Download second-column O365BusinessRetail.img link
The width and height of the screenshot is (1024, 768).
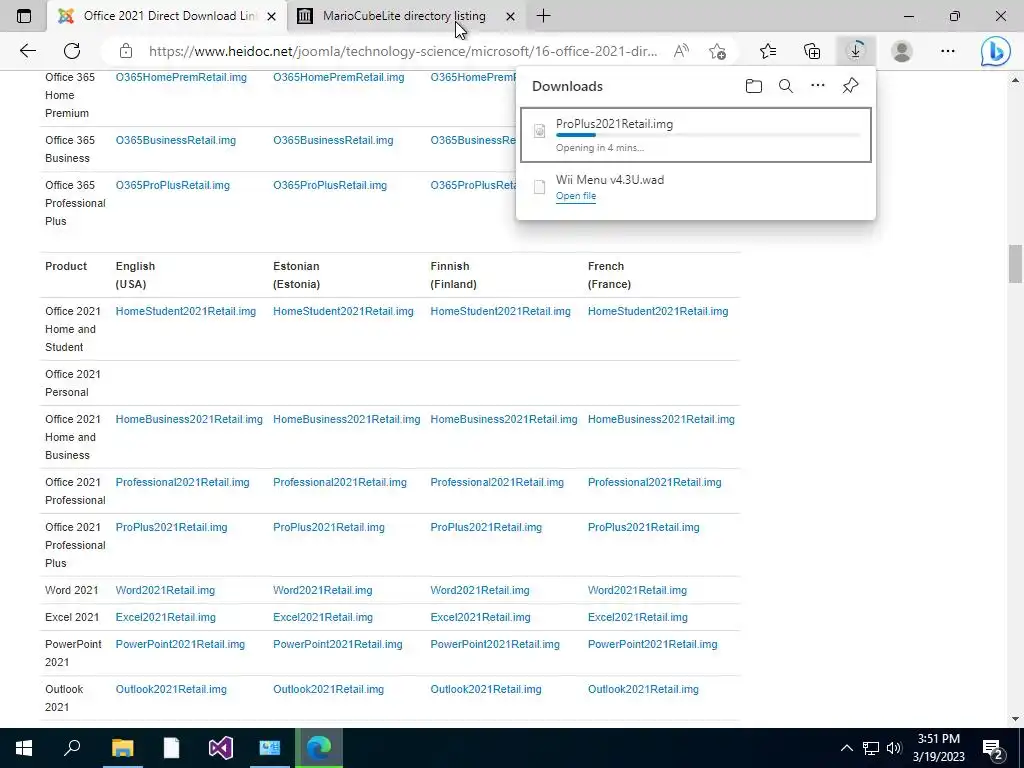(333, 140)
